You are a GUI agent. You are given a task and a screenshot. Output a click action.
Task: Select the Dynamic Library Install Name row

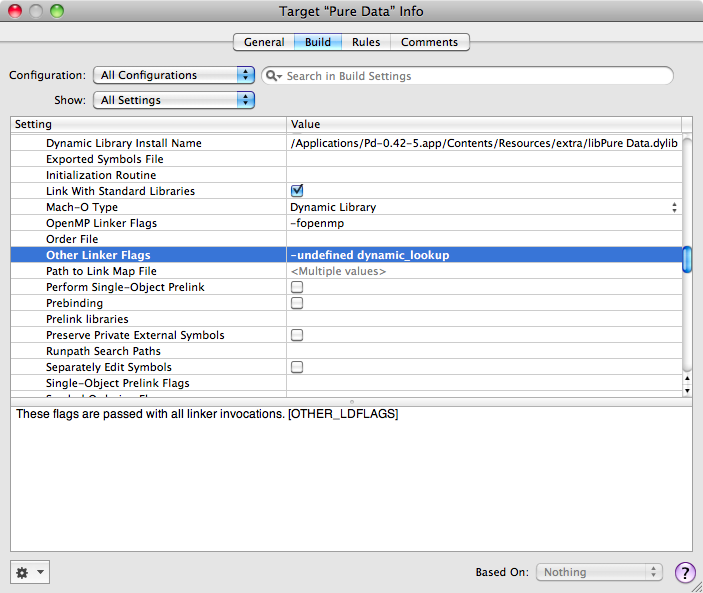click(x=347, y=143)
